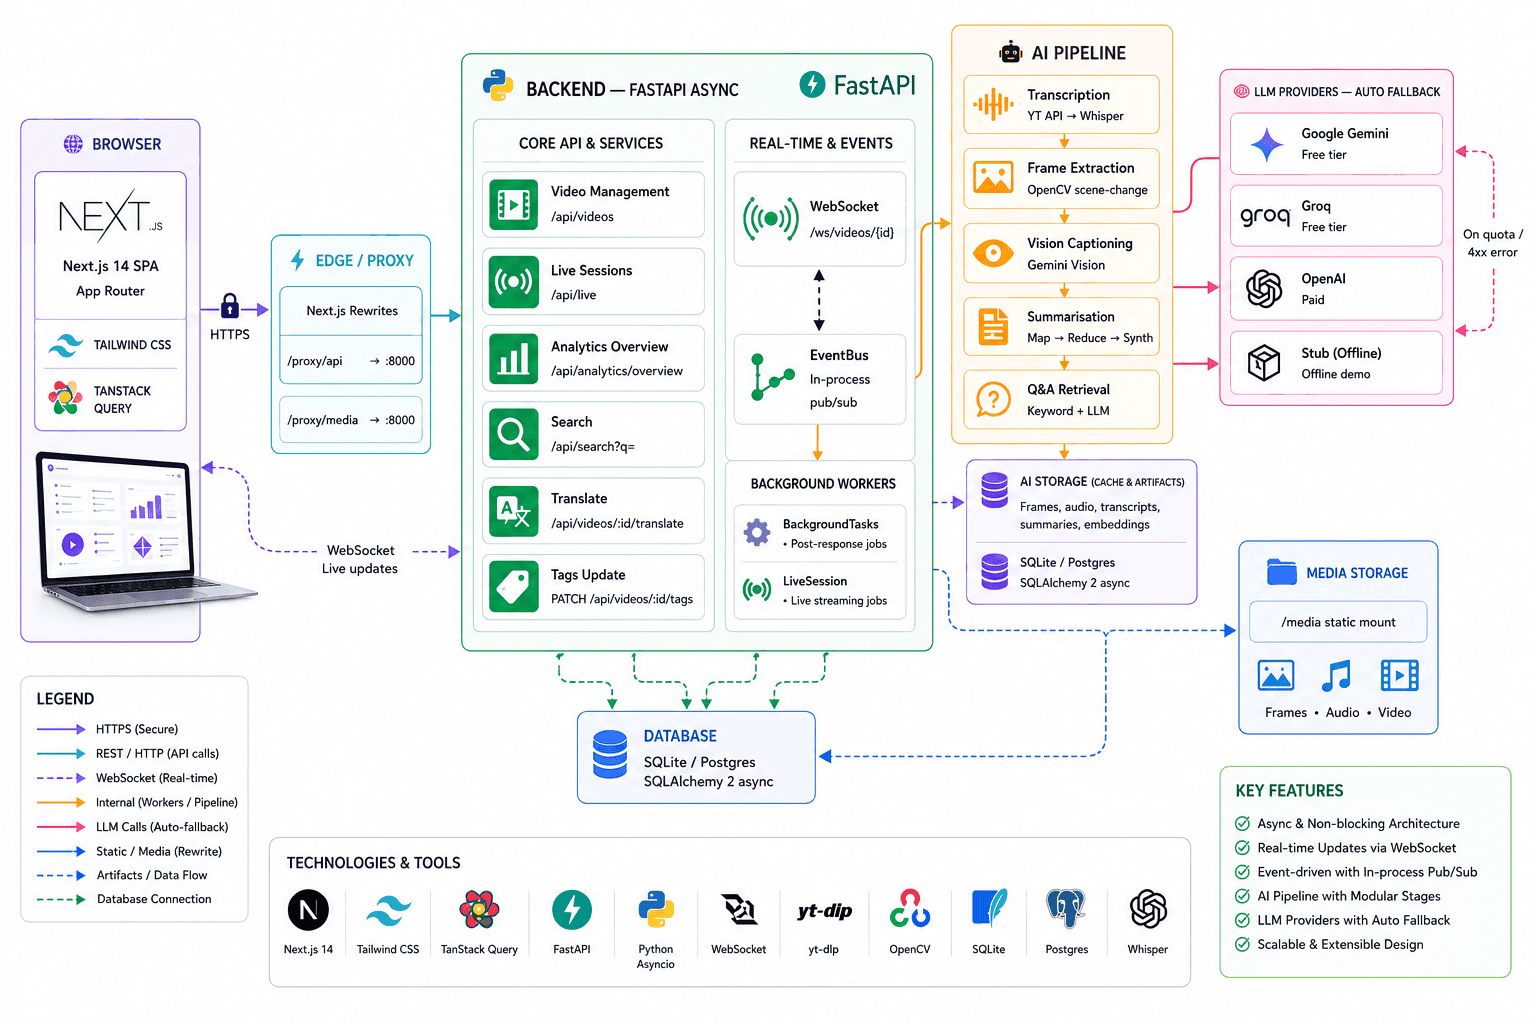Click the checkmark beside Async & Non-blocking Architecture
1536x1024 pixels.
click(x=1242, y=824)
